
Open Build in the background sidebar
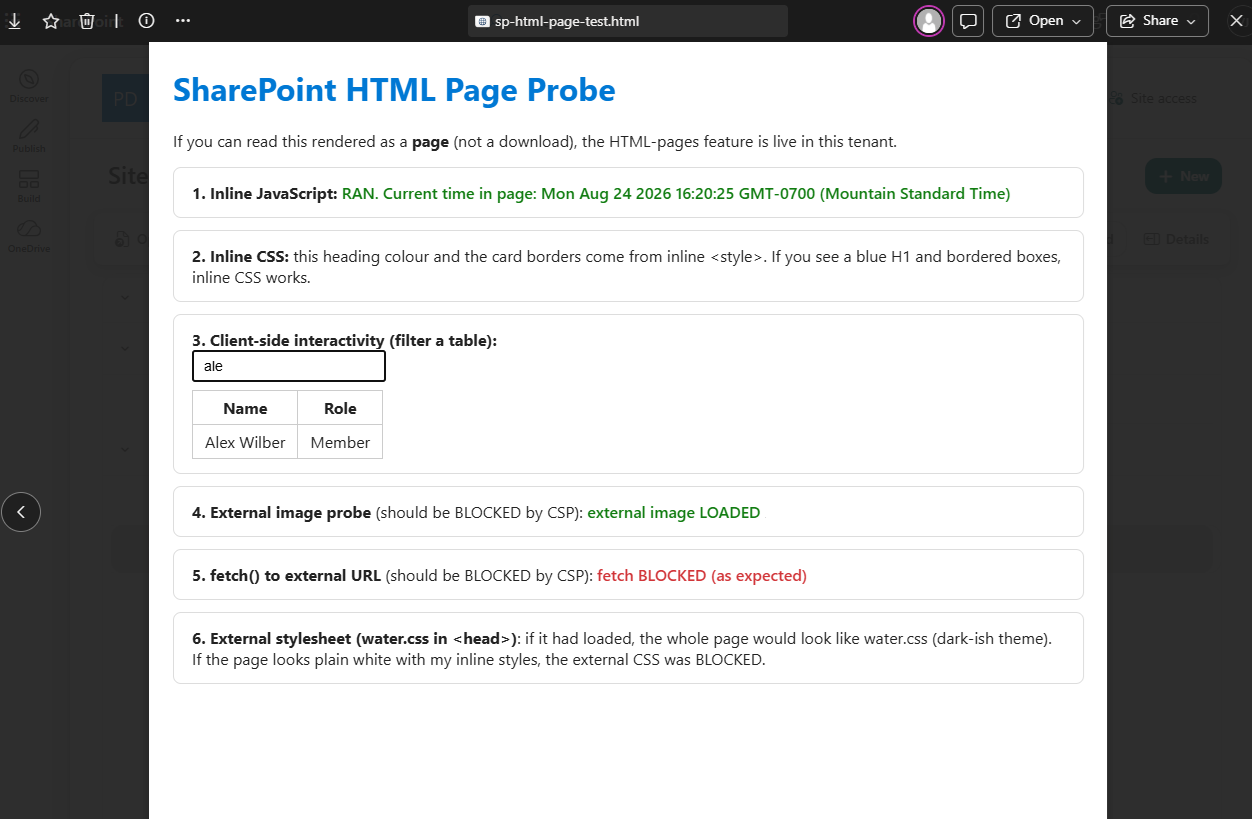[29, 186]
